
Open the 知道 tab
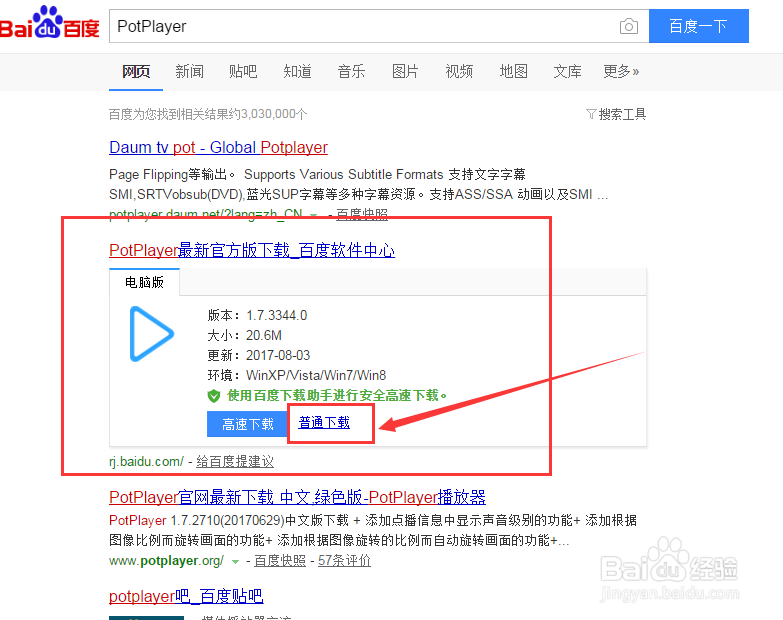tap(297, 71)
